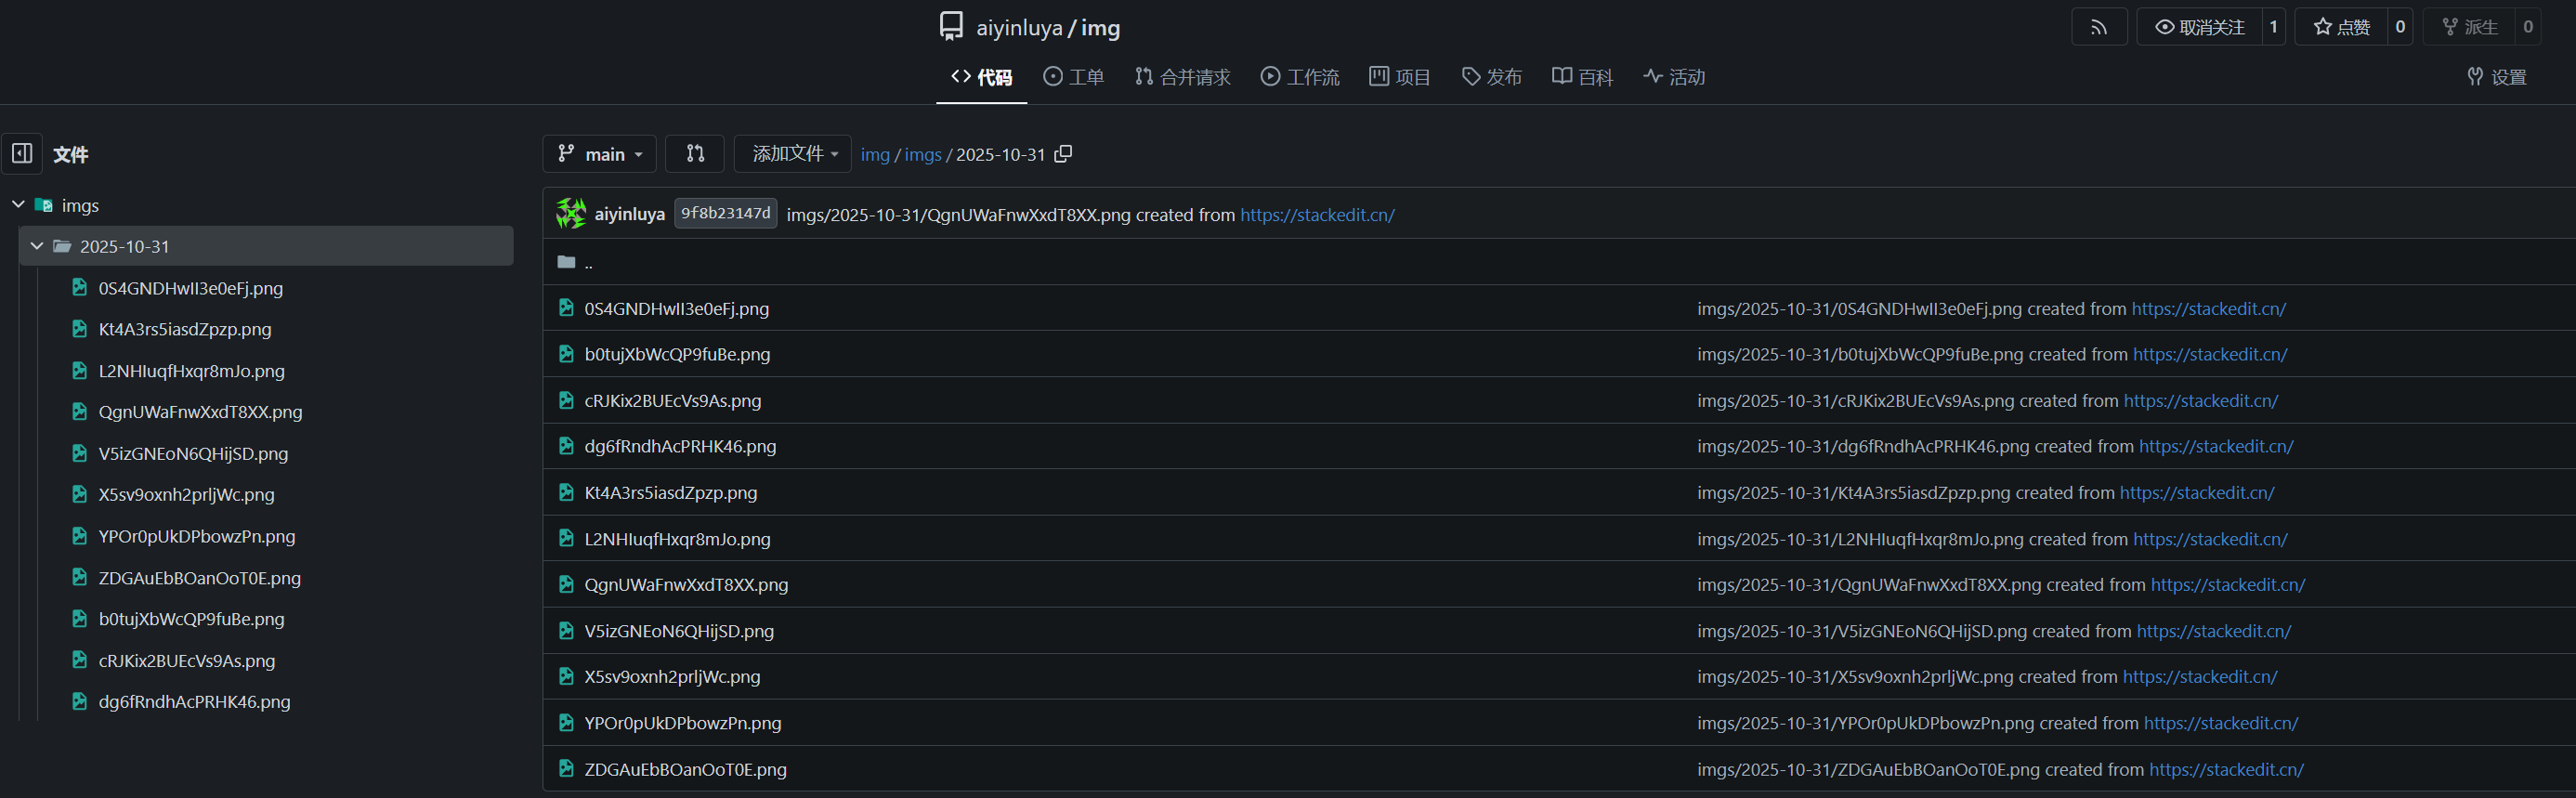Open stackedit.cn link in V5izGNEoN6QHijSD.png commit row

pyautogui.click(x=2214, y=631)
